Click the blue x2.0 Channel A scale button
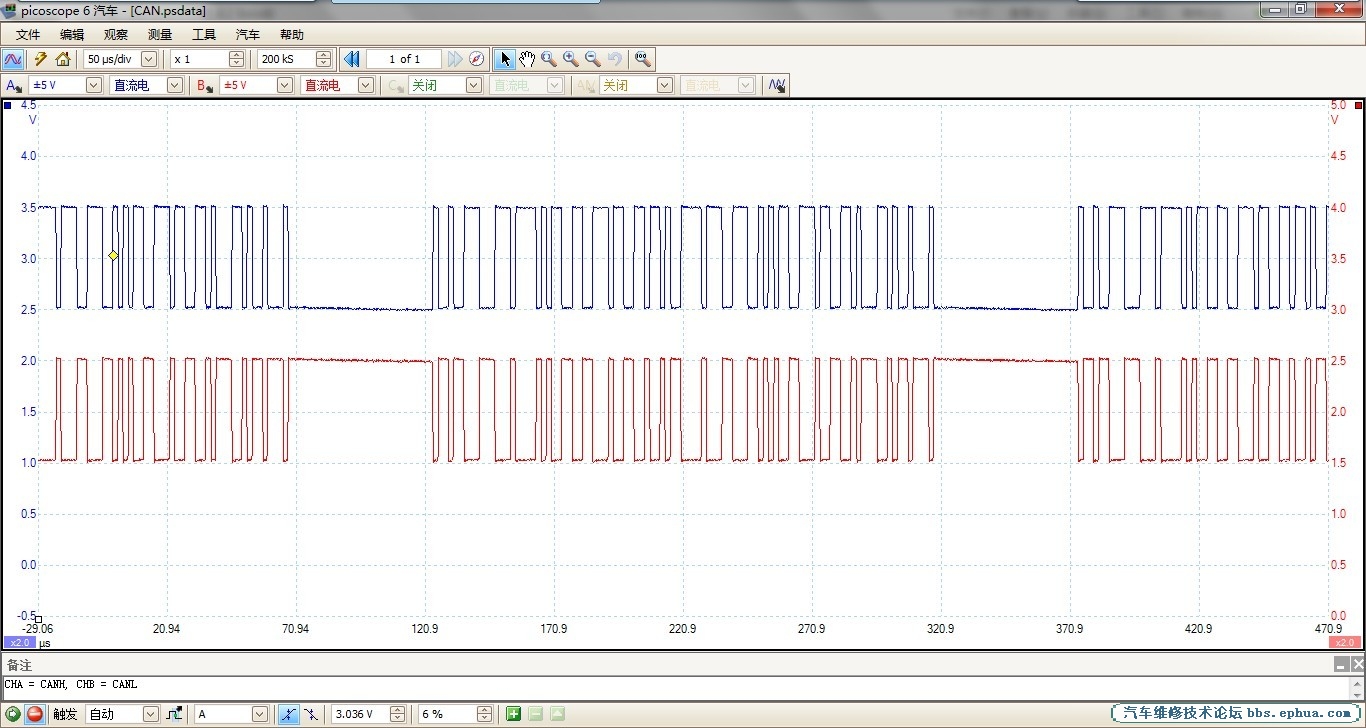Screen dimensions: 1366x728 tap(19, 642)
